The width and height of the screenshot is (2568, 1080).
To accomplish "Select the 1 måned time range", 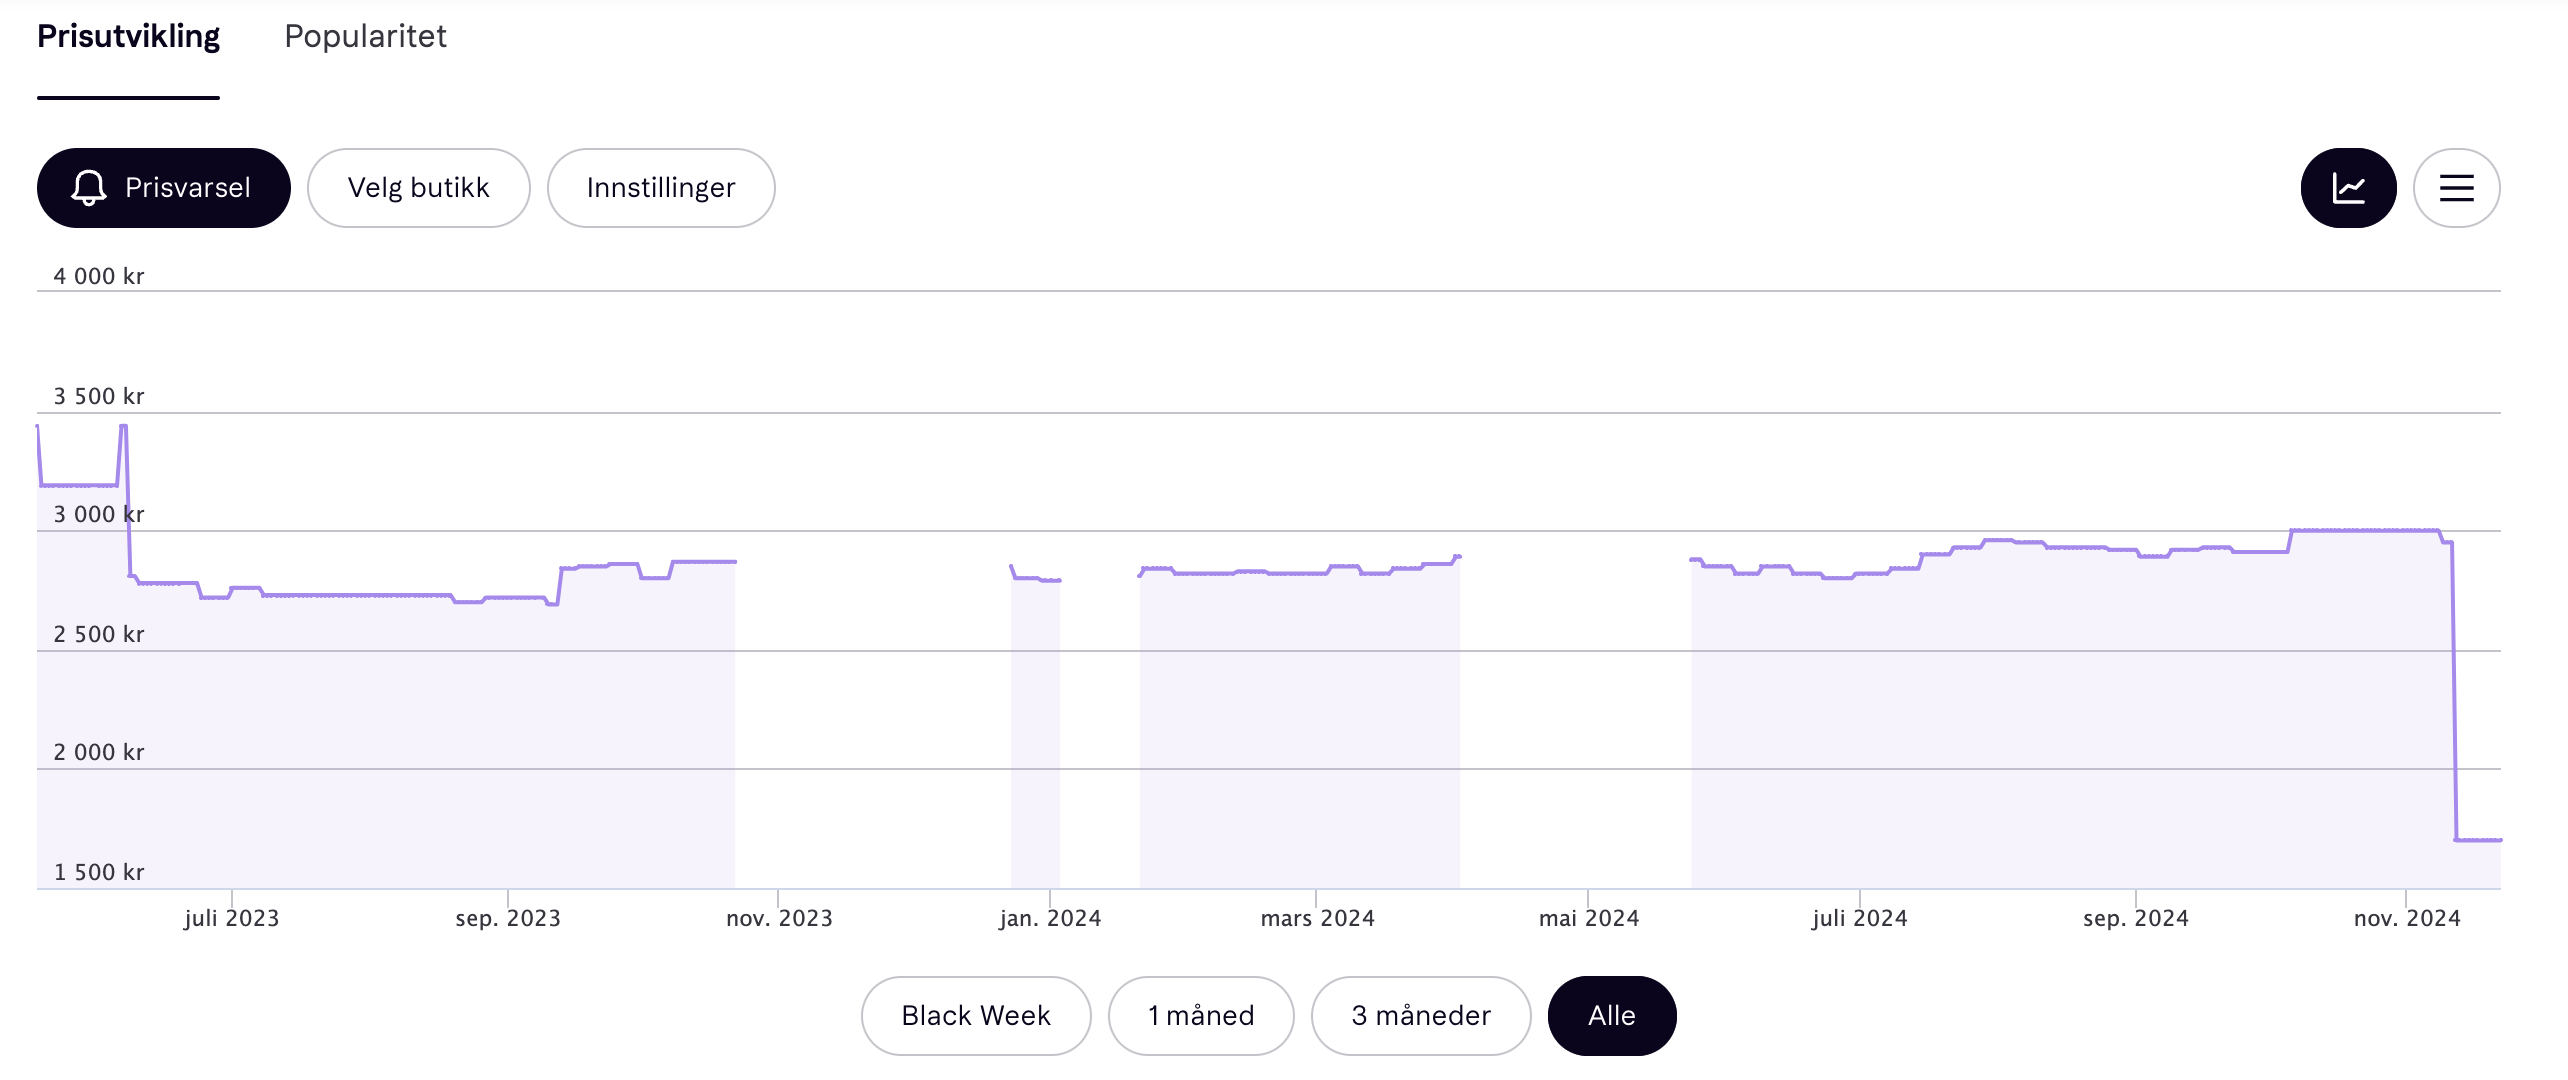I will 1200,1016.
